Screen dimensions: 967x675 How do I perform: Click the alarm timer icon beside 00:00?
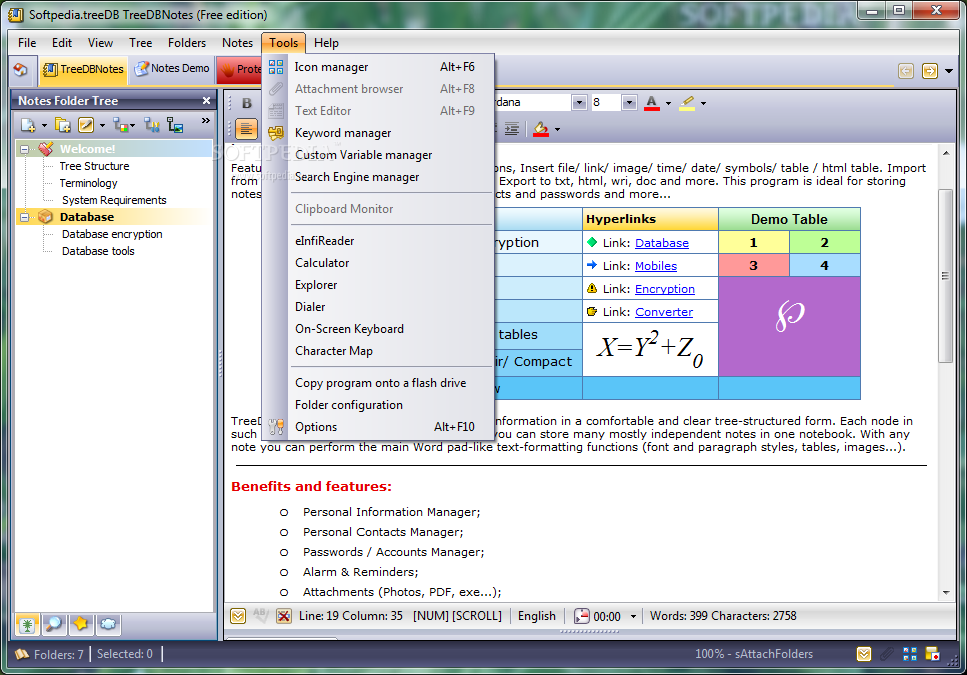coord(582,616)
